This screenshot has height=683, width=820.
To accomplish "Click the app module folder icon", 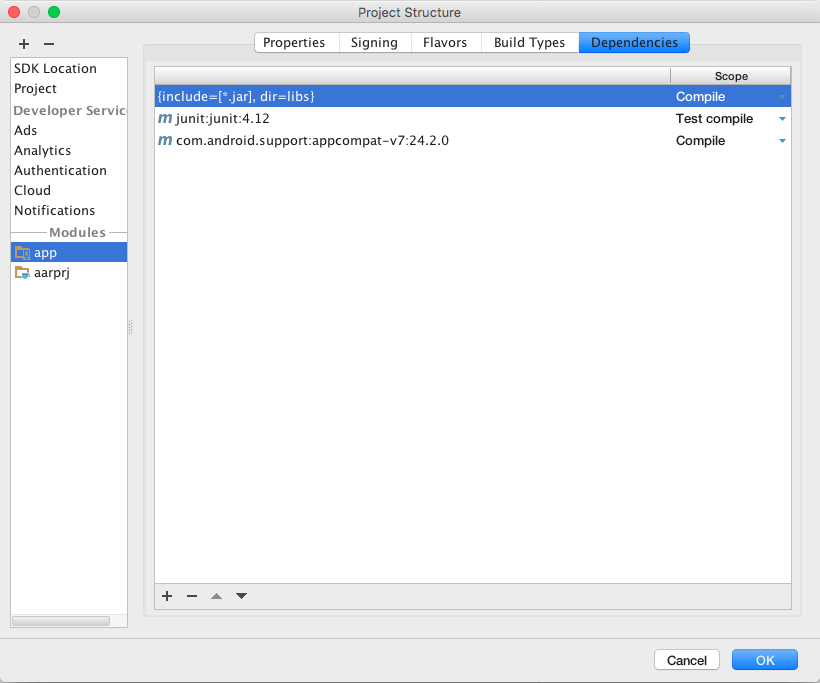I will [x=22, y=253].
